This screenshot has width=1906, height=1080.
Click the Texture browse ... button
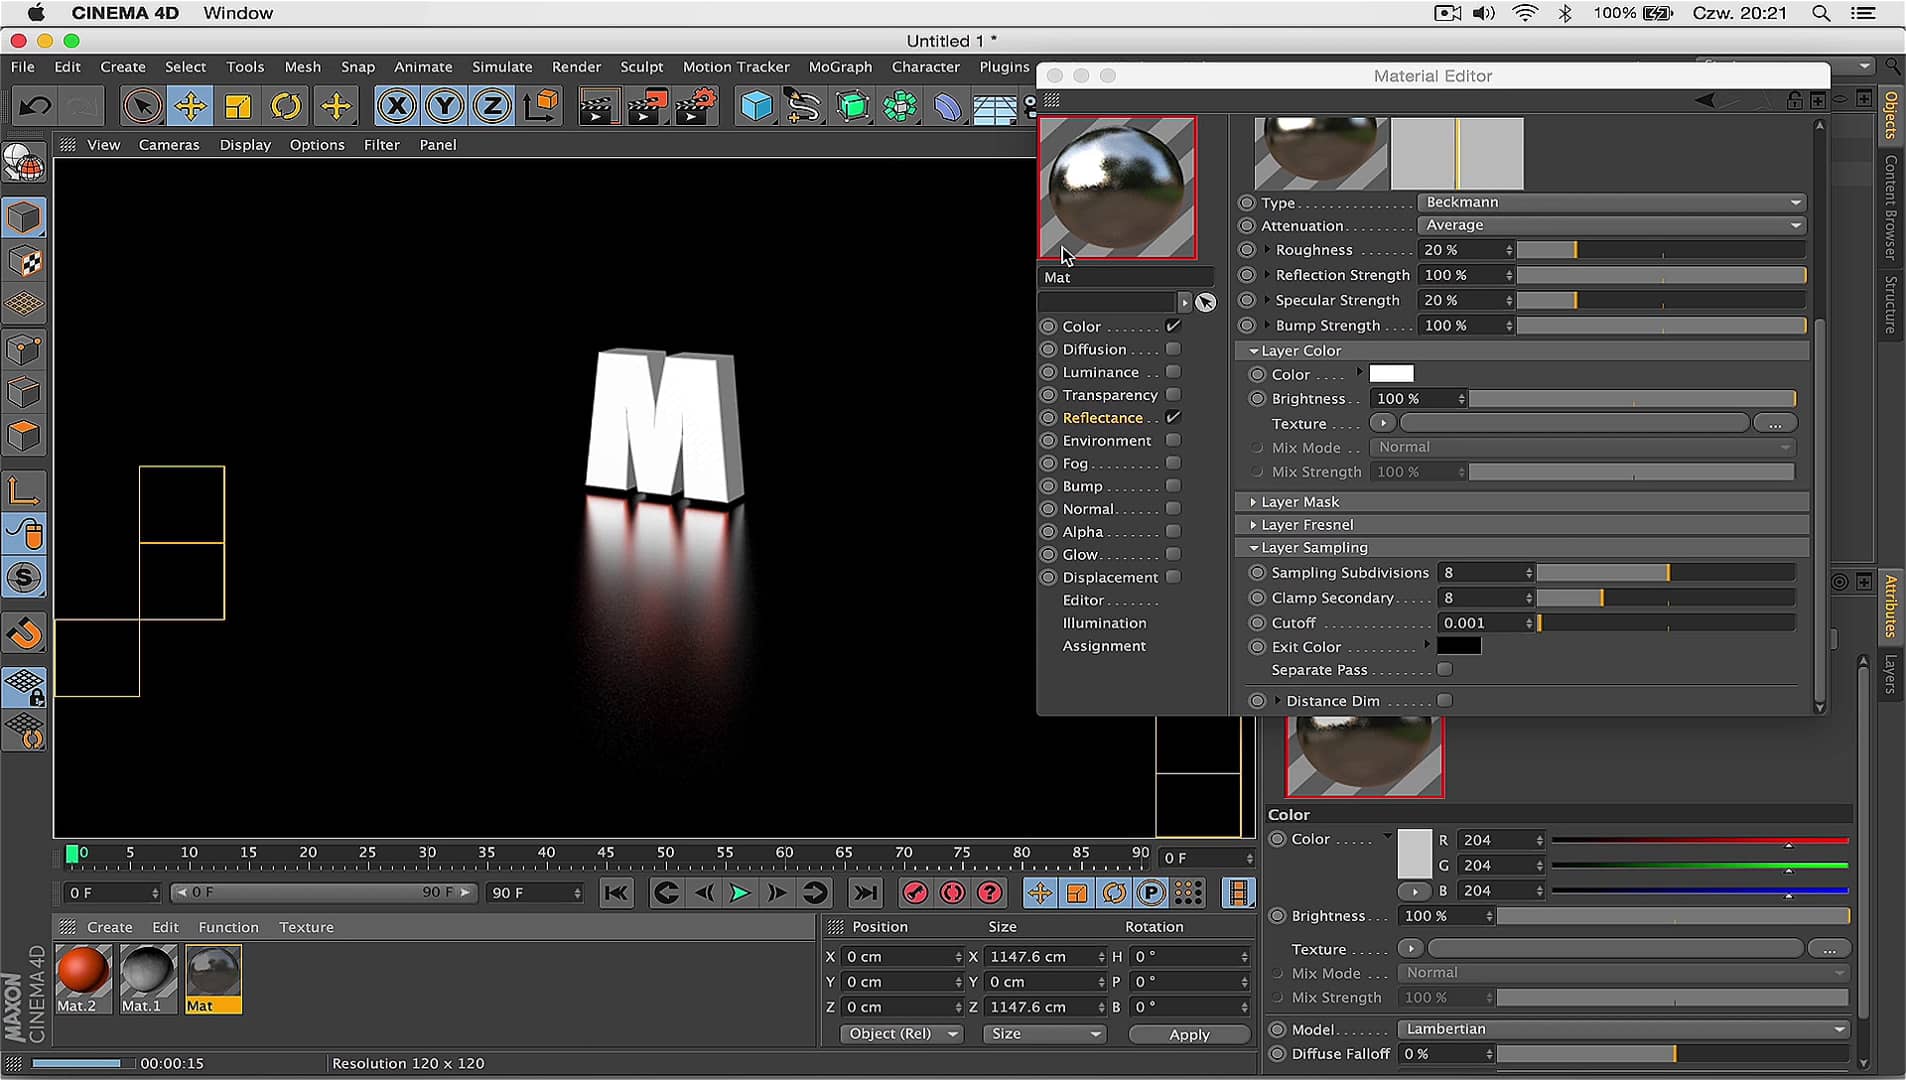pos(1777,423)
